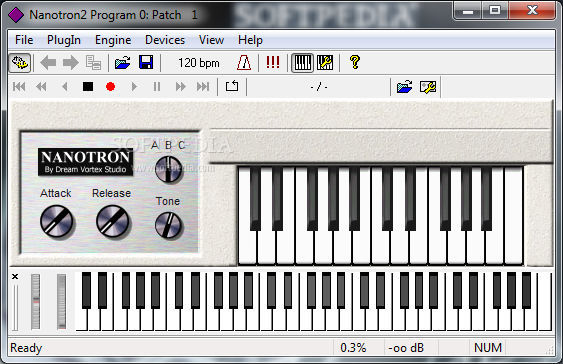
Task: Go to next program with right arrow
Action: pos(71,63)
